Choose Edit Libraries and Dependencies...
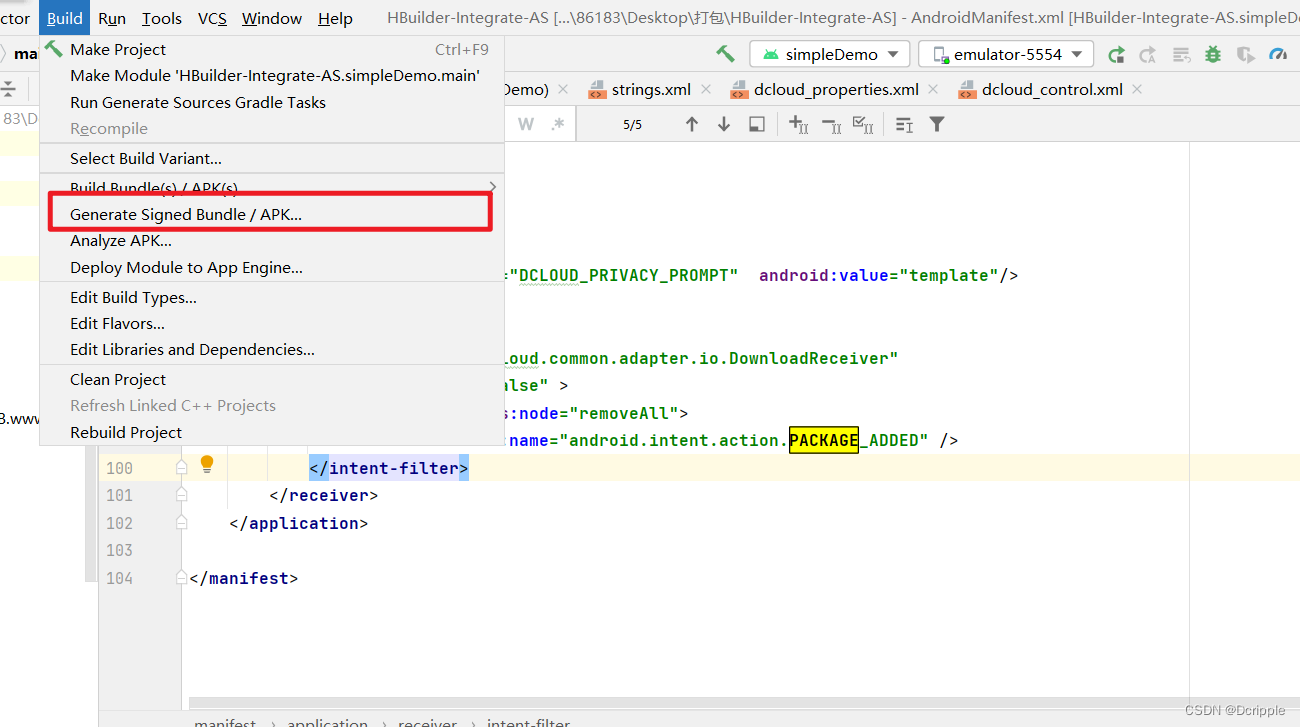1300x727 pixels. [x=271, y=349]
